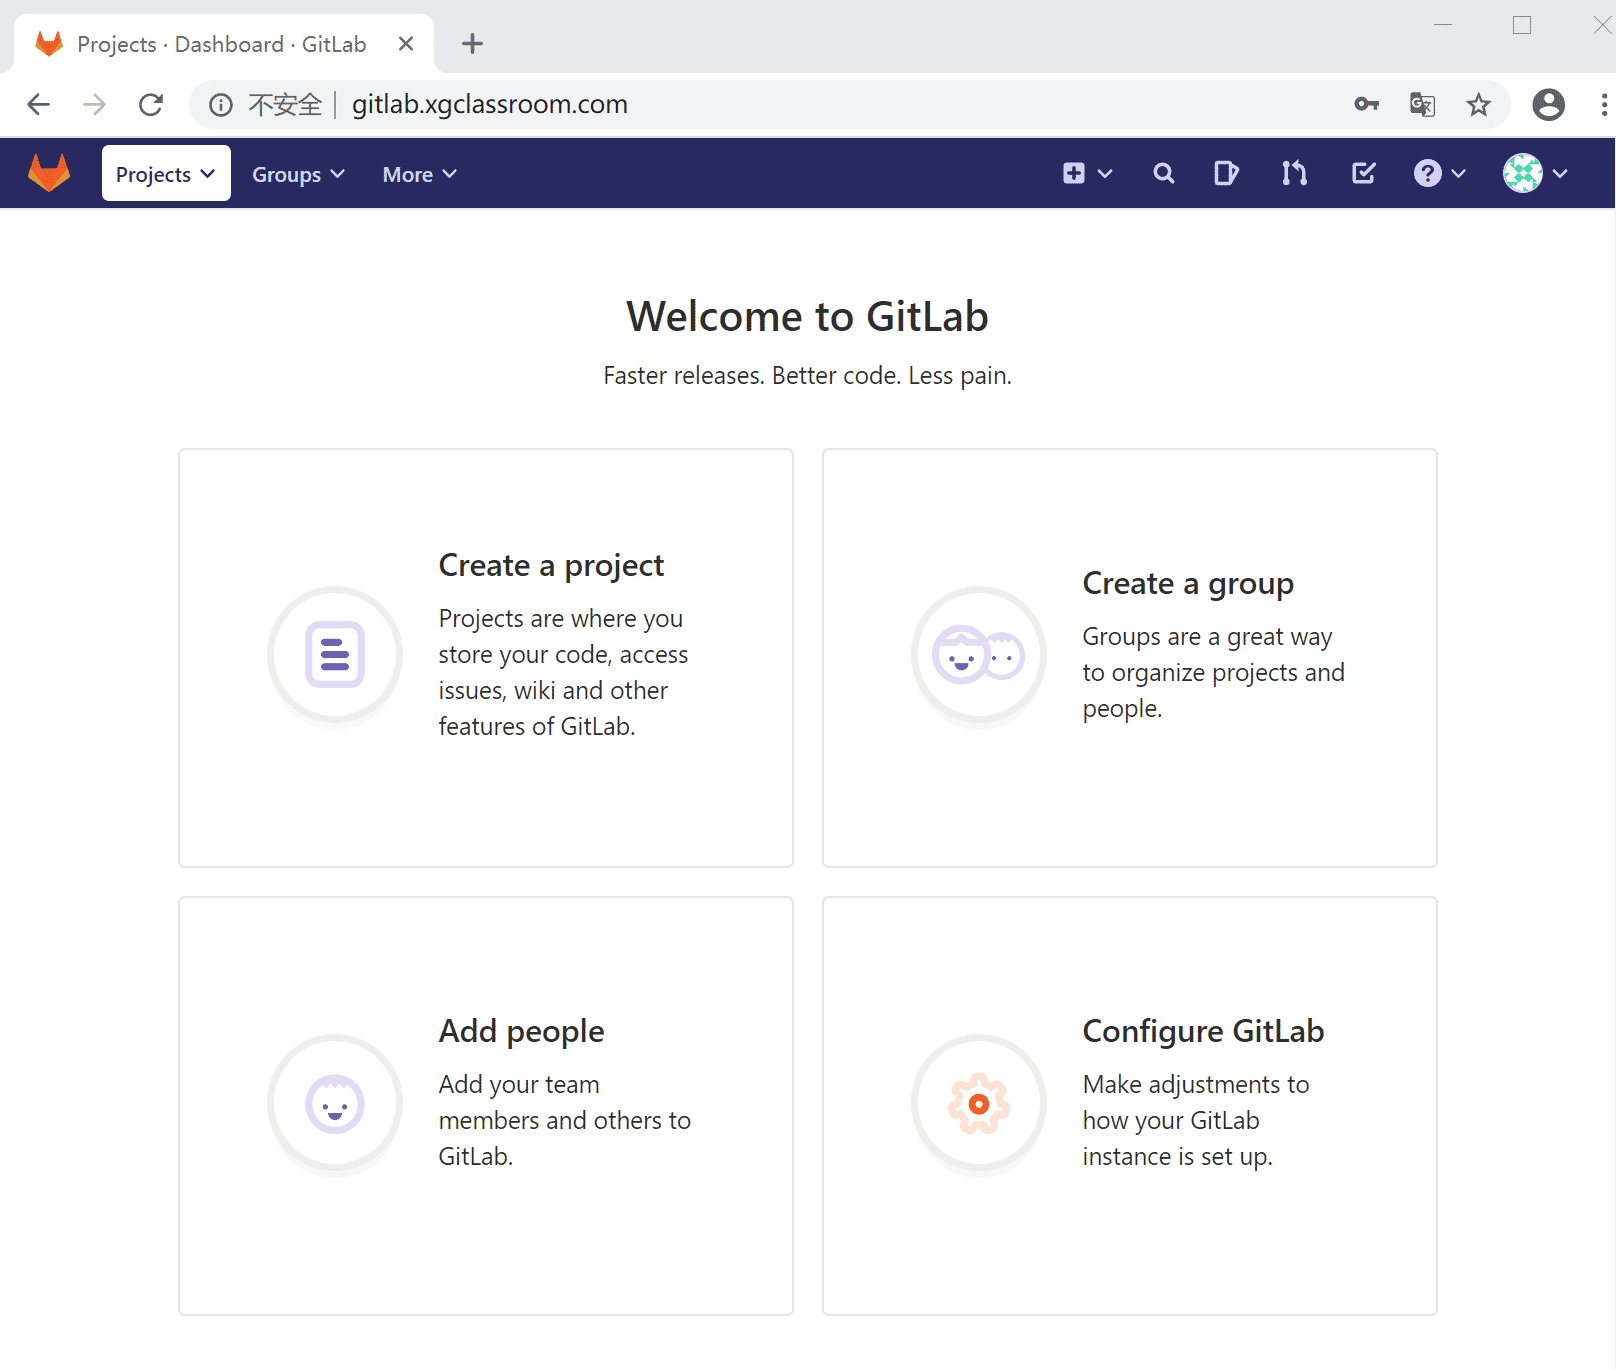
Task: Open the new item plus dropdown
Action: click(x=1086, y=173)
